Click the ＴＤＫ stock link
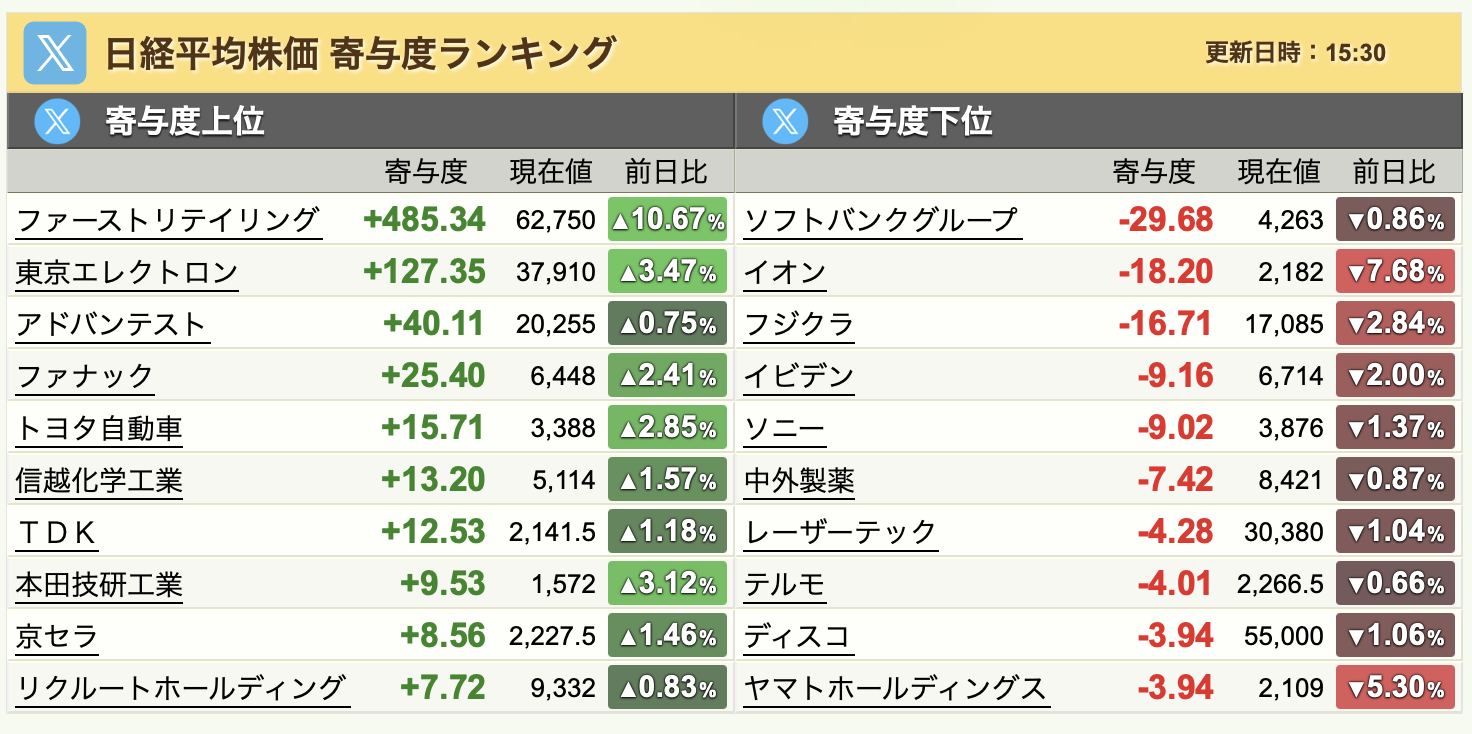Viewport: 1472px width, 734px height. 57,532
